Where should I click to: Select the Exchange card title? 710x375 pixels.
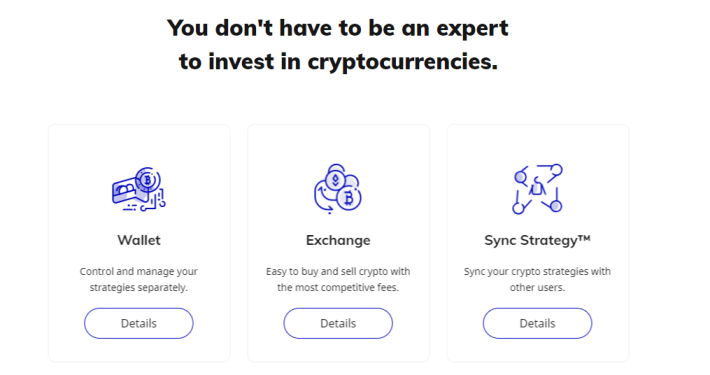[x=338, y=240]
